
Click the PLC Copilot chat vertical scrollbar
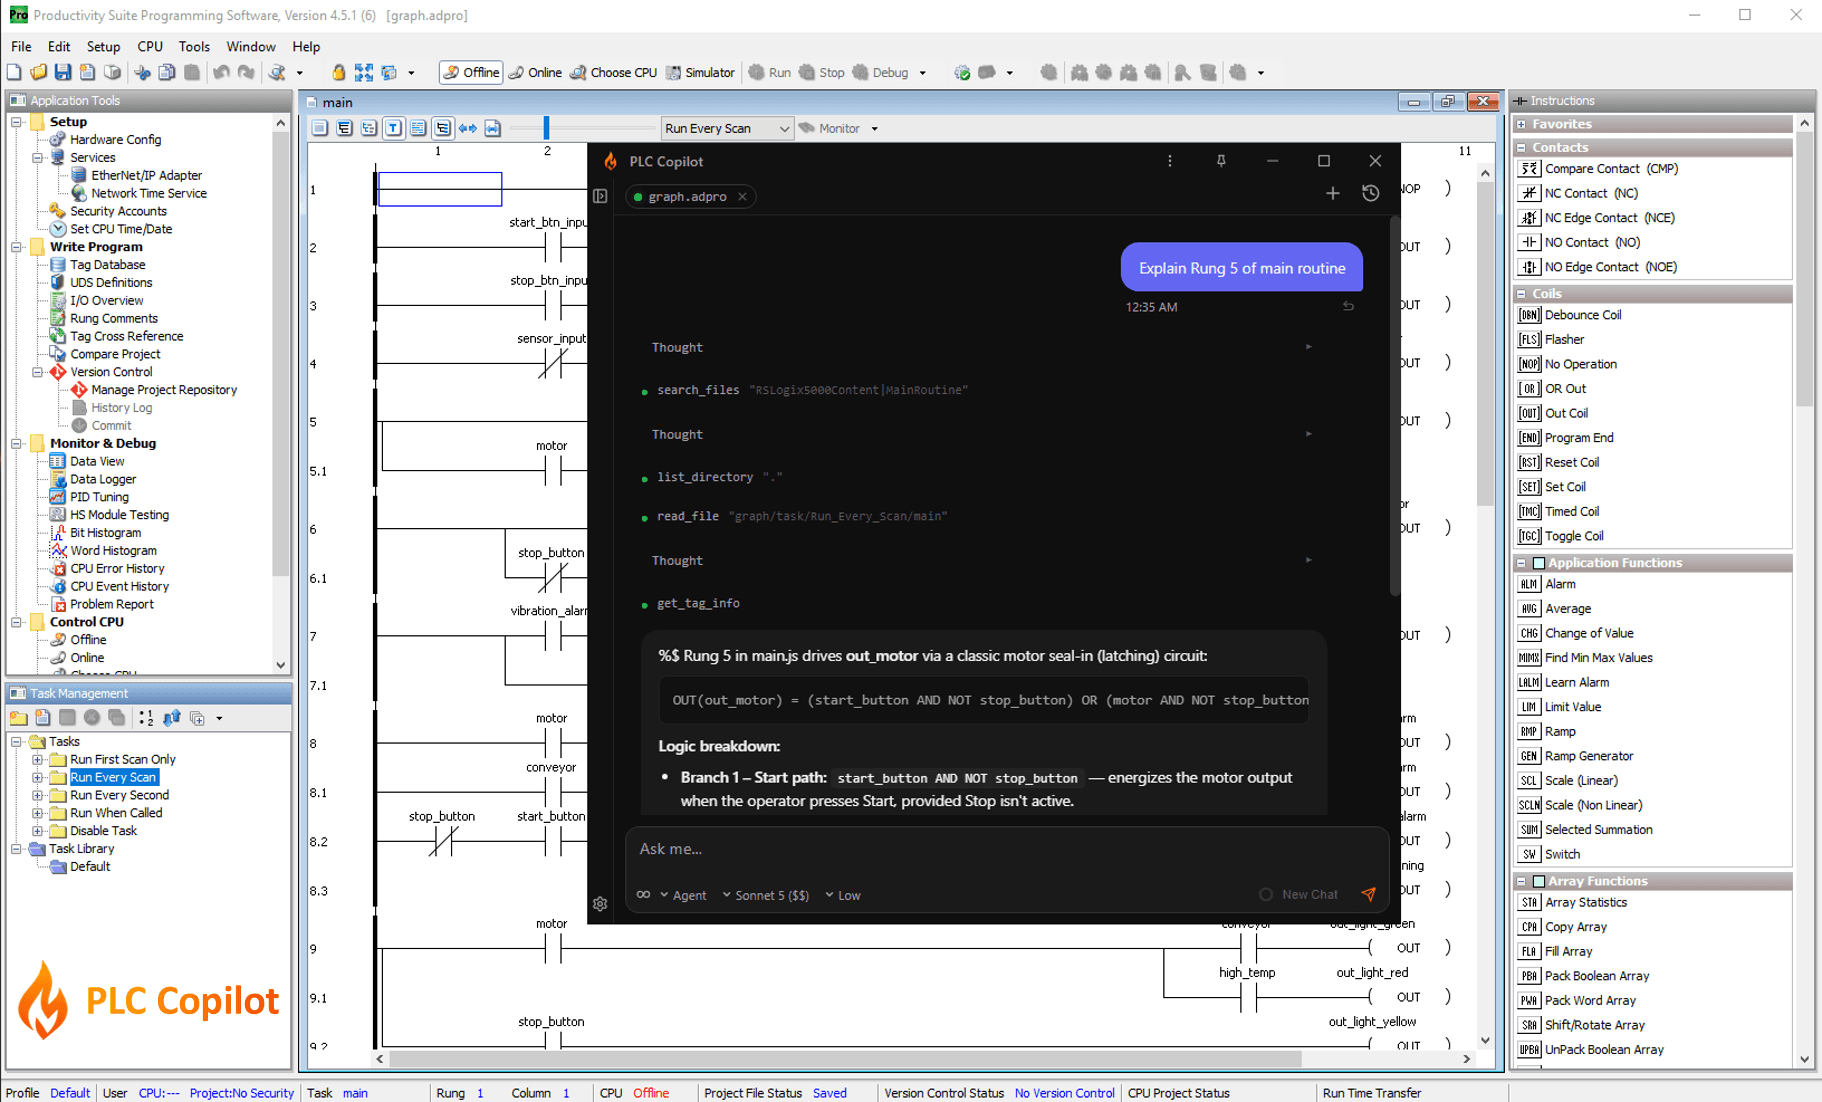[1395, 405]
